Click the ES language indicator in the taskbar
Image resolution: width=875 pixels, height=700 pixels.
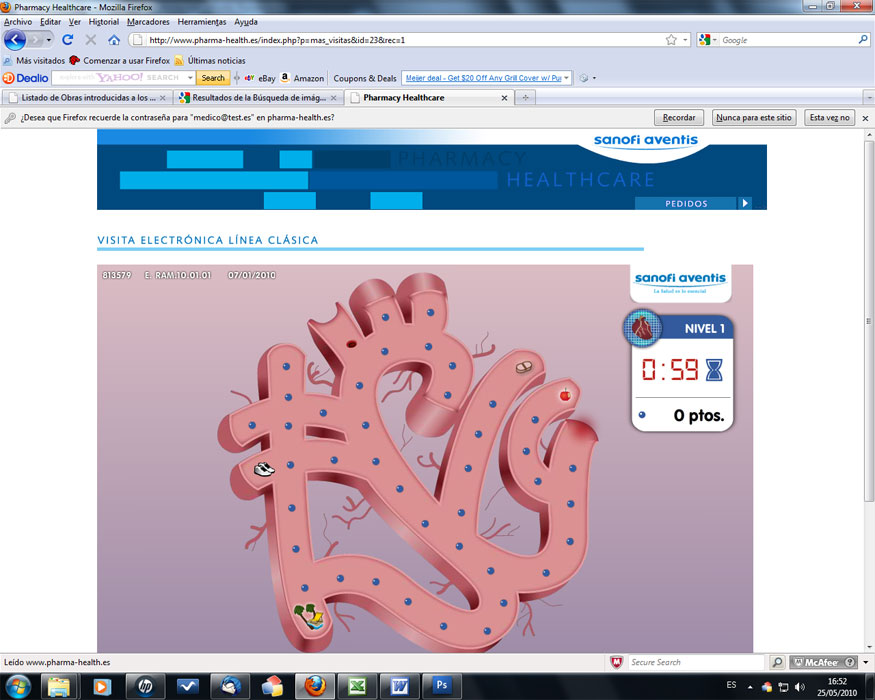pyautogui.click(x=731, y=685)
